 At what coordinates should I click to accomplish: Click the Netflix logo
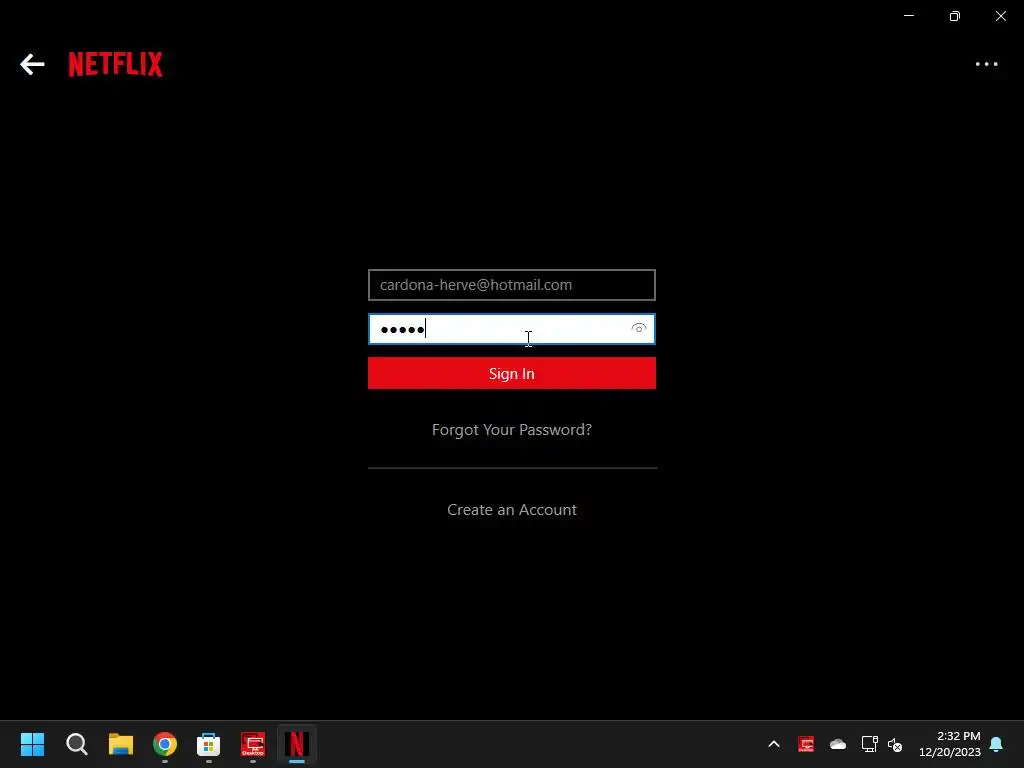coord(116,64)
